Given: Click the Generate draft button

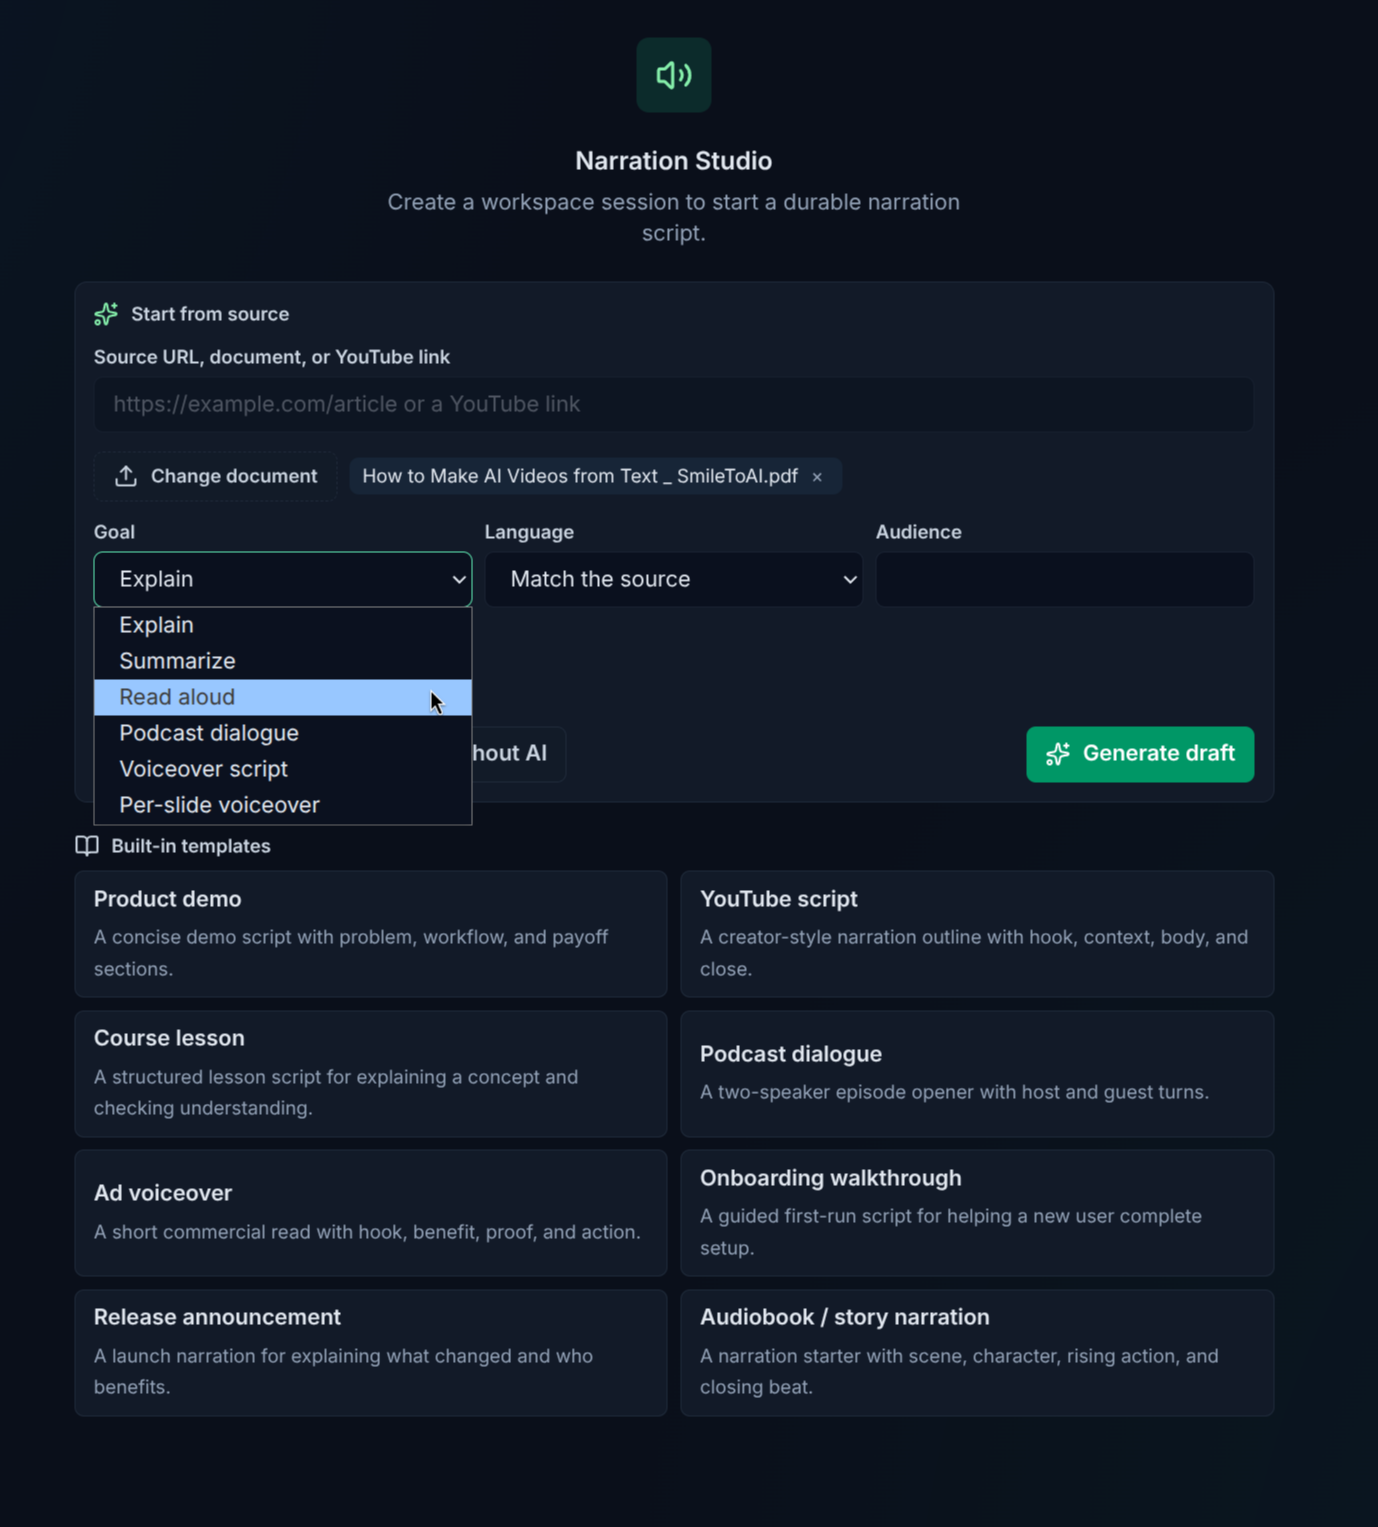Looking at the screenshot, I should [1140, 754].
